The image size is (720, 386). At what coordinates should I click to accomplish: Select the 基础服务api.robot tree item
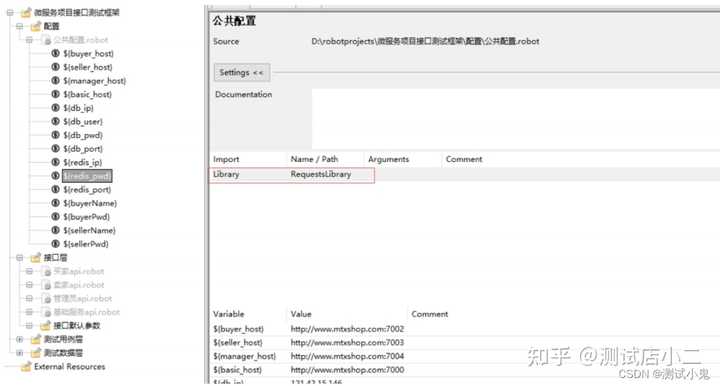(x=86, y=312)
